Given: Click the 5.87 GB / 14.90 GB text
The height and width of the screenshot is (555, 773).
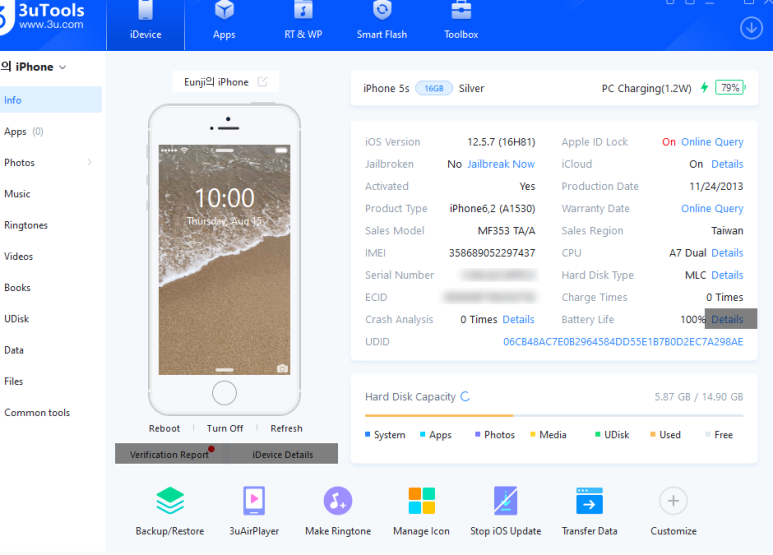Looking at the screenshot, I should (699, 397).
